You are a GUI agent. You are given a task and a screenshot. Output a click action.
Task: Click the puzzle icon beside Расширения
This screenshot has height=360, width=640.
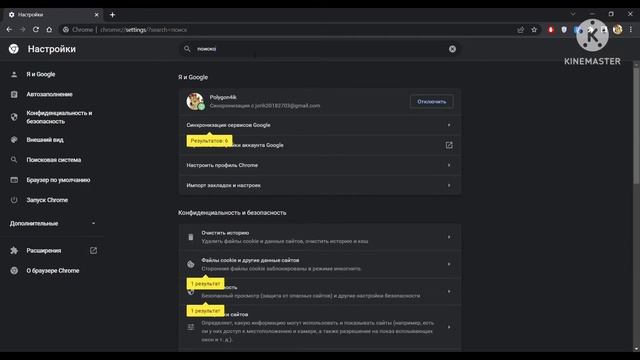pyautogui.click(x=14, y=251)
